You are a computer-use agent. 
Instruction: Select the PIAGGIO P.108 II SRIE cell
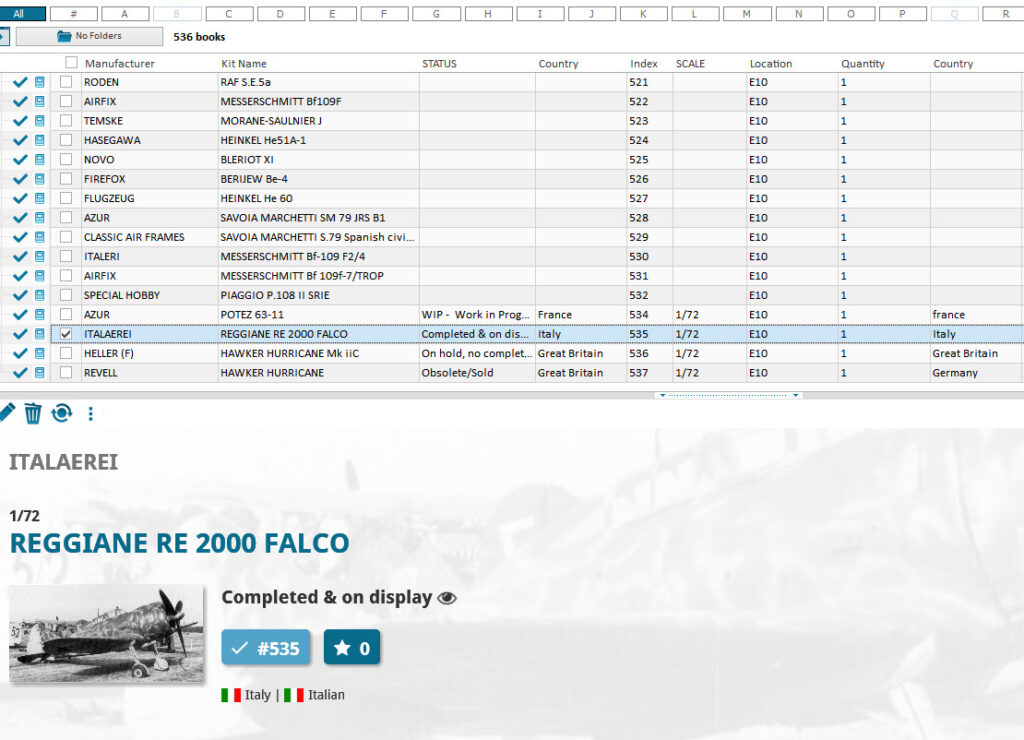tap(319, 295)
